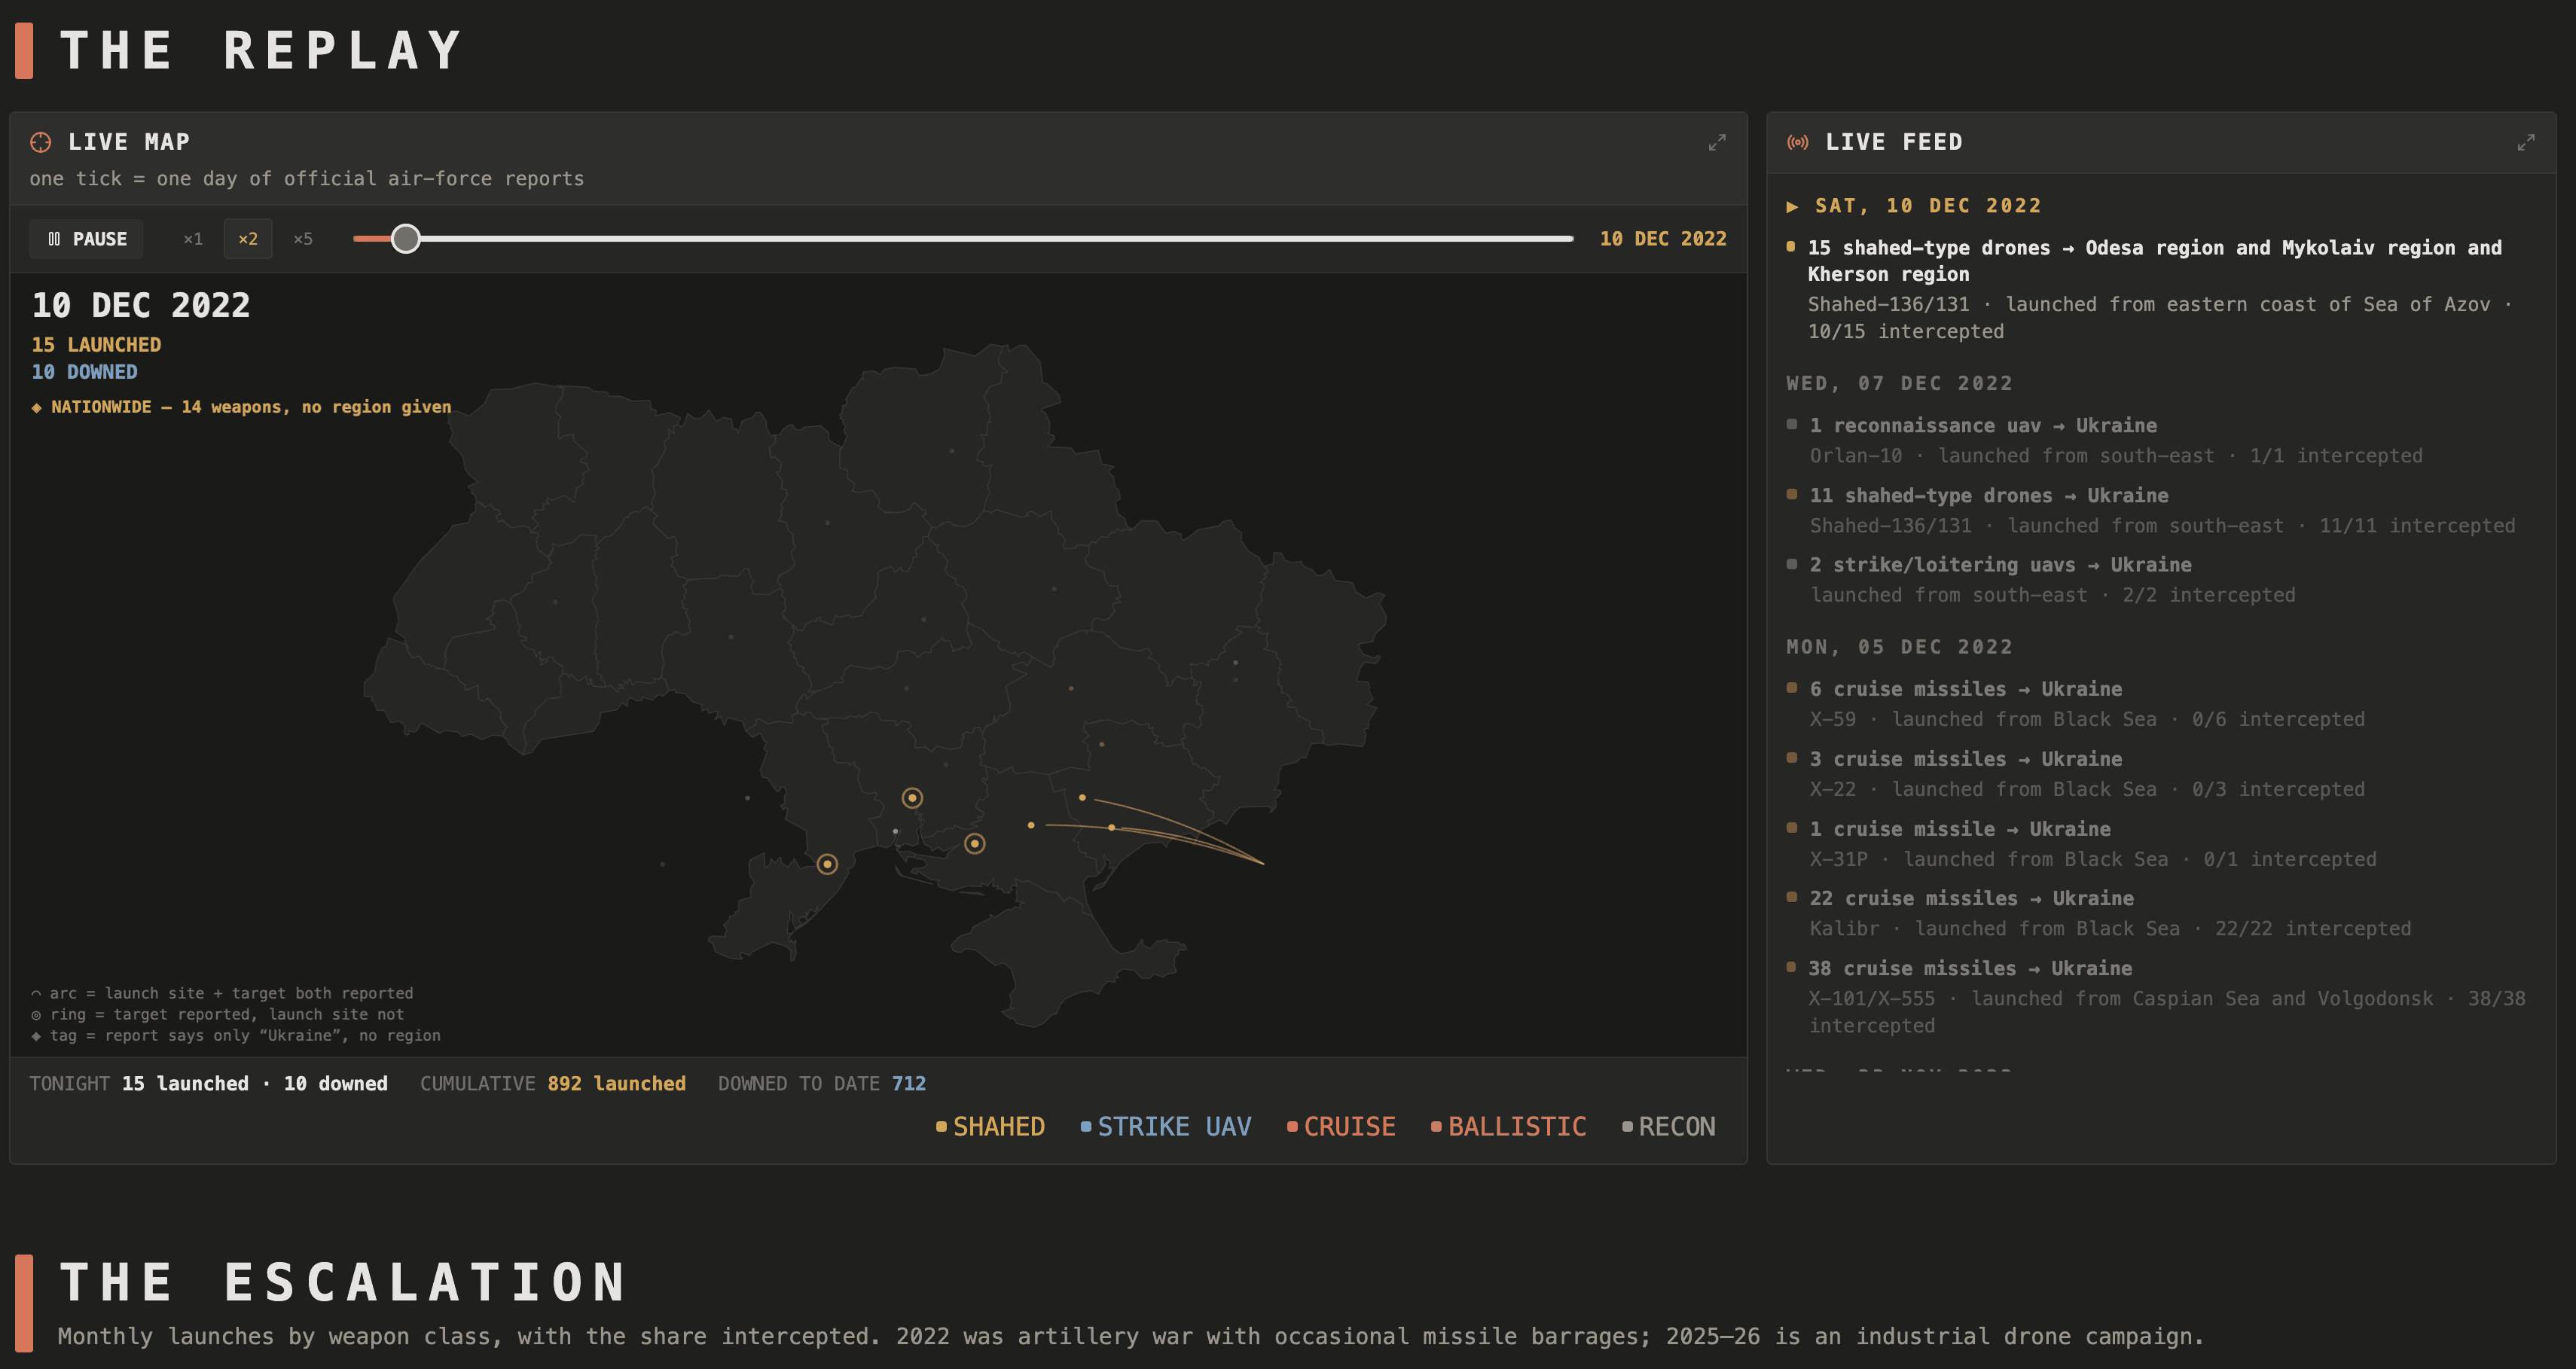Click the Recon legend entry
Screen dimensions: 2576x1369
[1668, 1126]
